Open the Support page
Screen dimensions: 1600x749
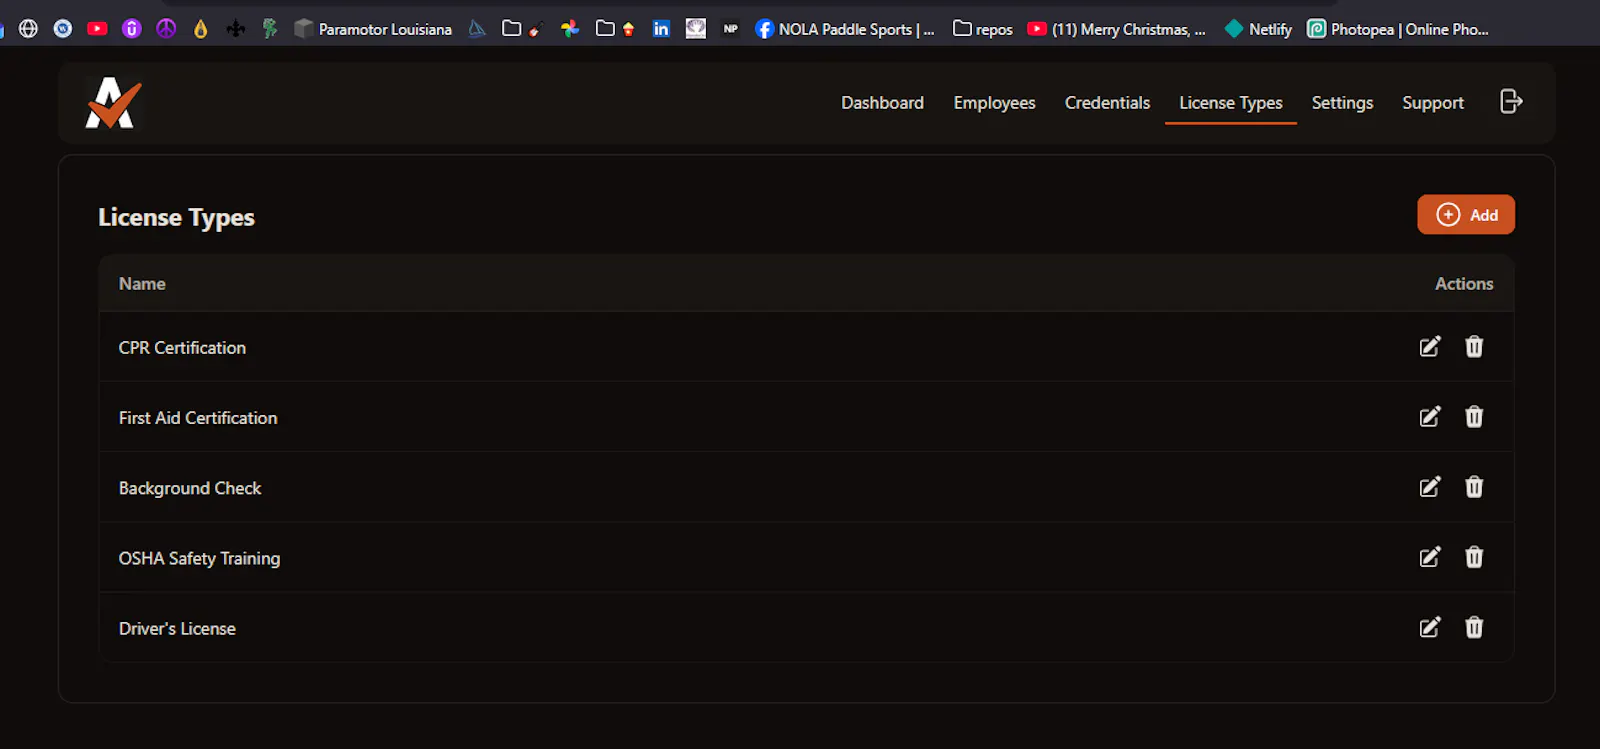[x=1433, y=103]
